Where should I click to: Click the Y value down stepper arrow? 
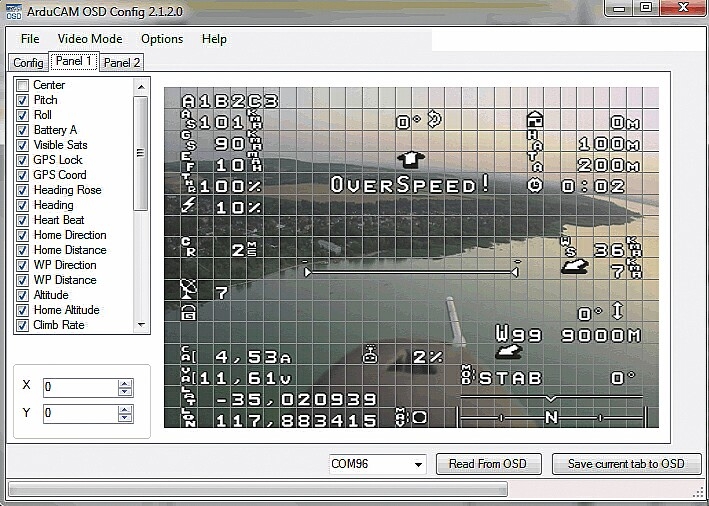tap(125, 418)
